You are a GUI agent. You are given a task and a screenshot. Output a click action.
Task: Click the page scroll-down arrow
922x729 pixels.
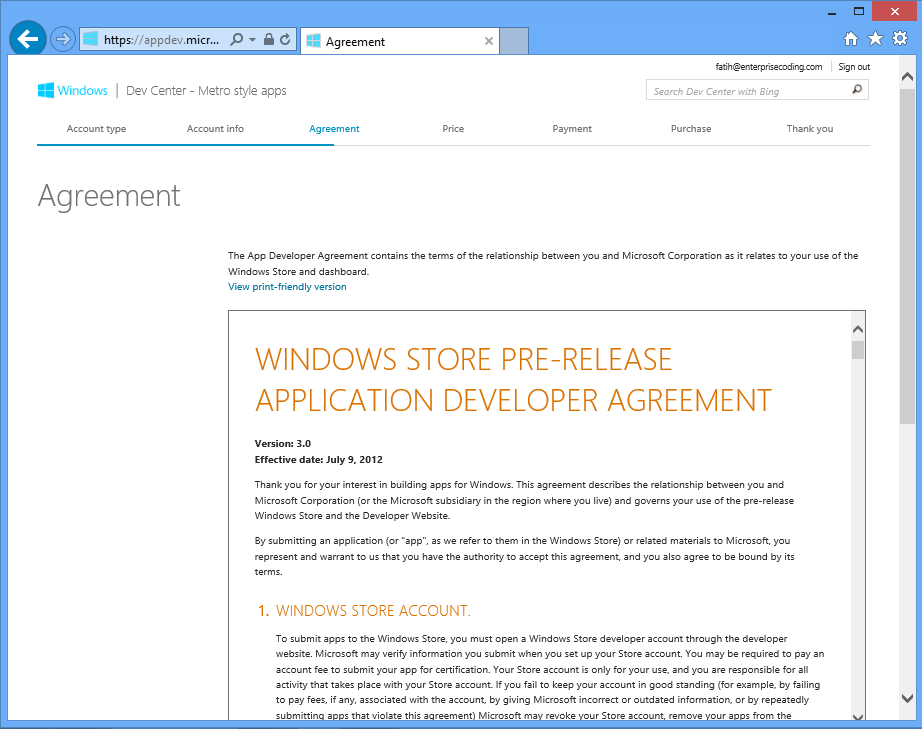pos(907,698)
